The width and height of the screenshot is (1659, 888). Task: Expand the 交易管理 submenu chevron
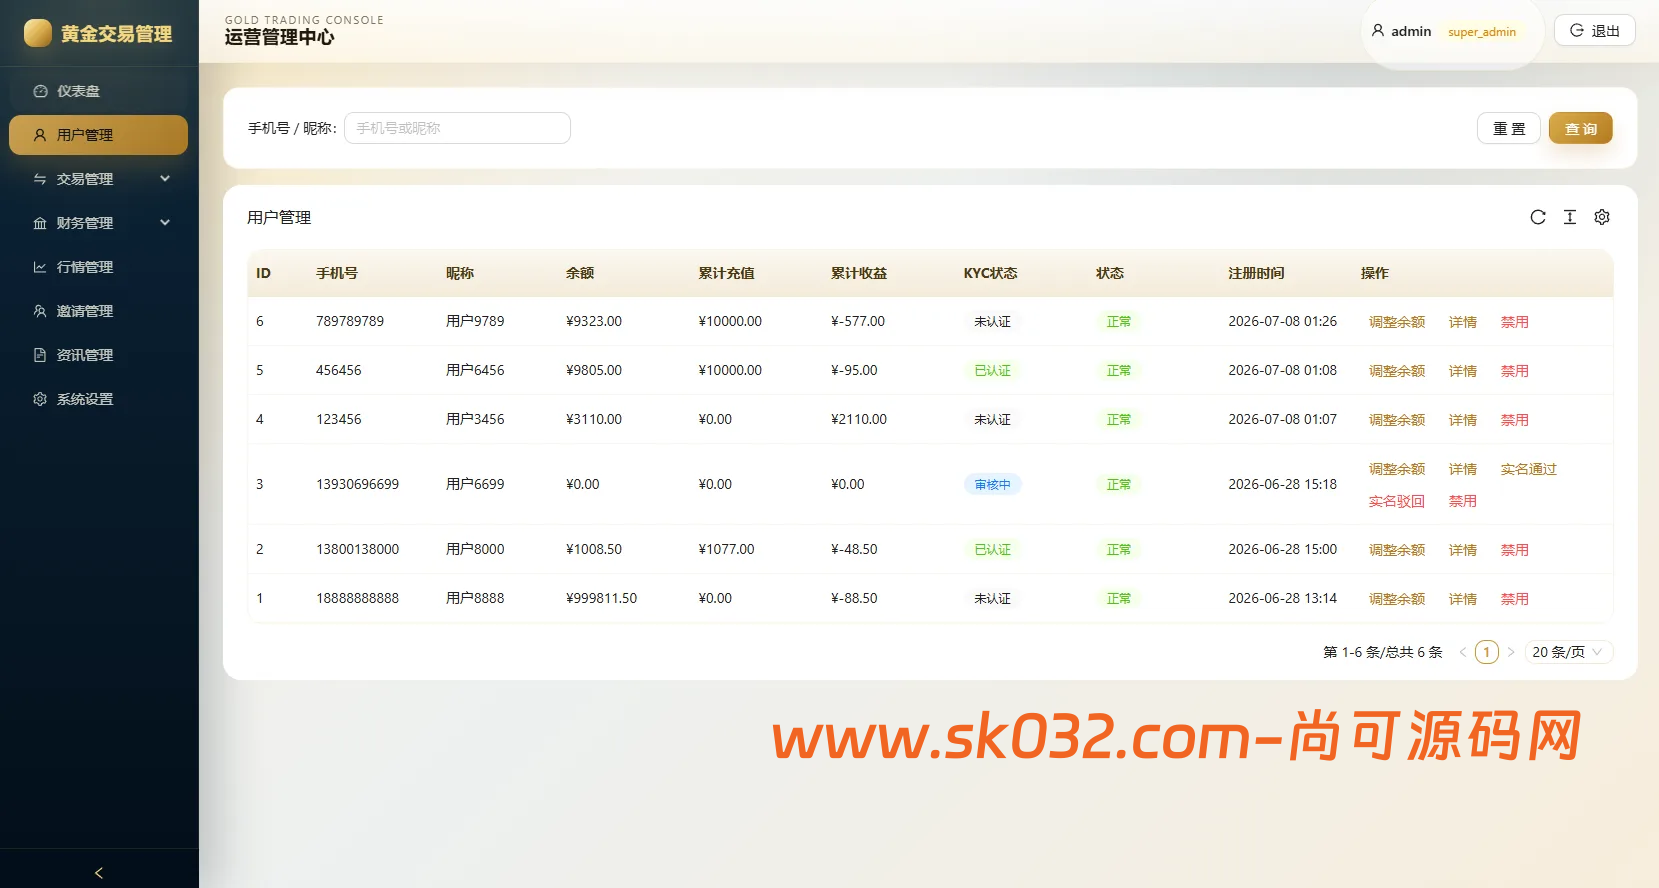pyautogui.click(x=165, y=179)
